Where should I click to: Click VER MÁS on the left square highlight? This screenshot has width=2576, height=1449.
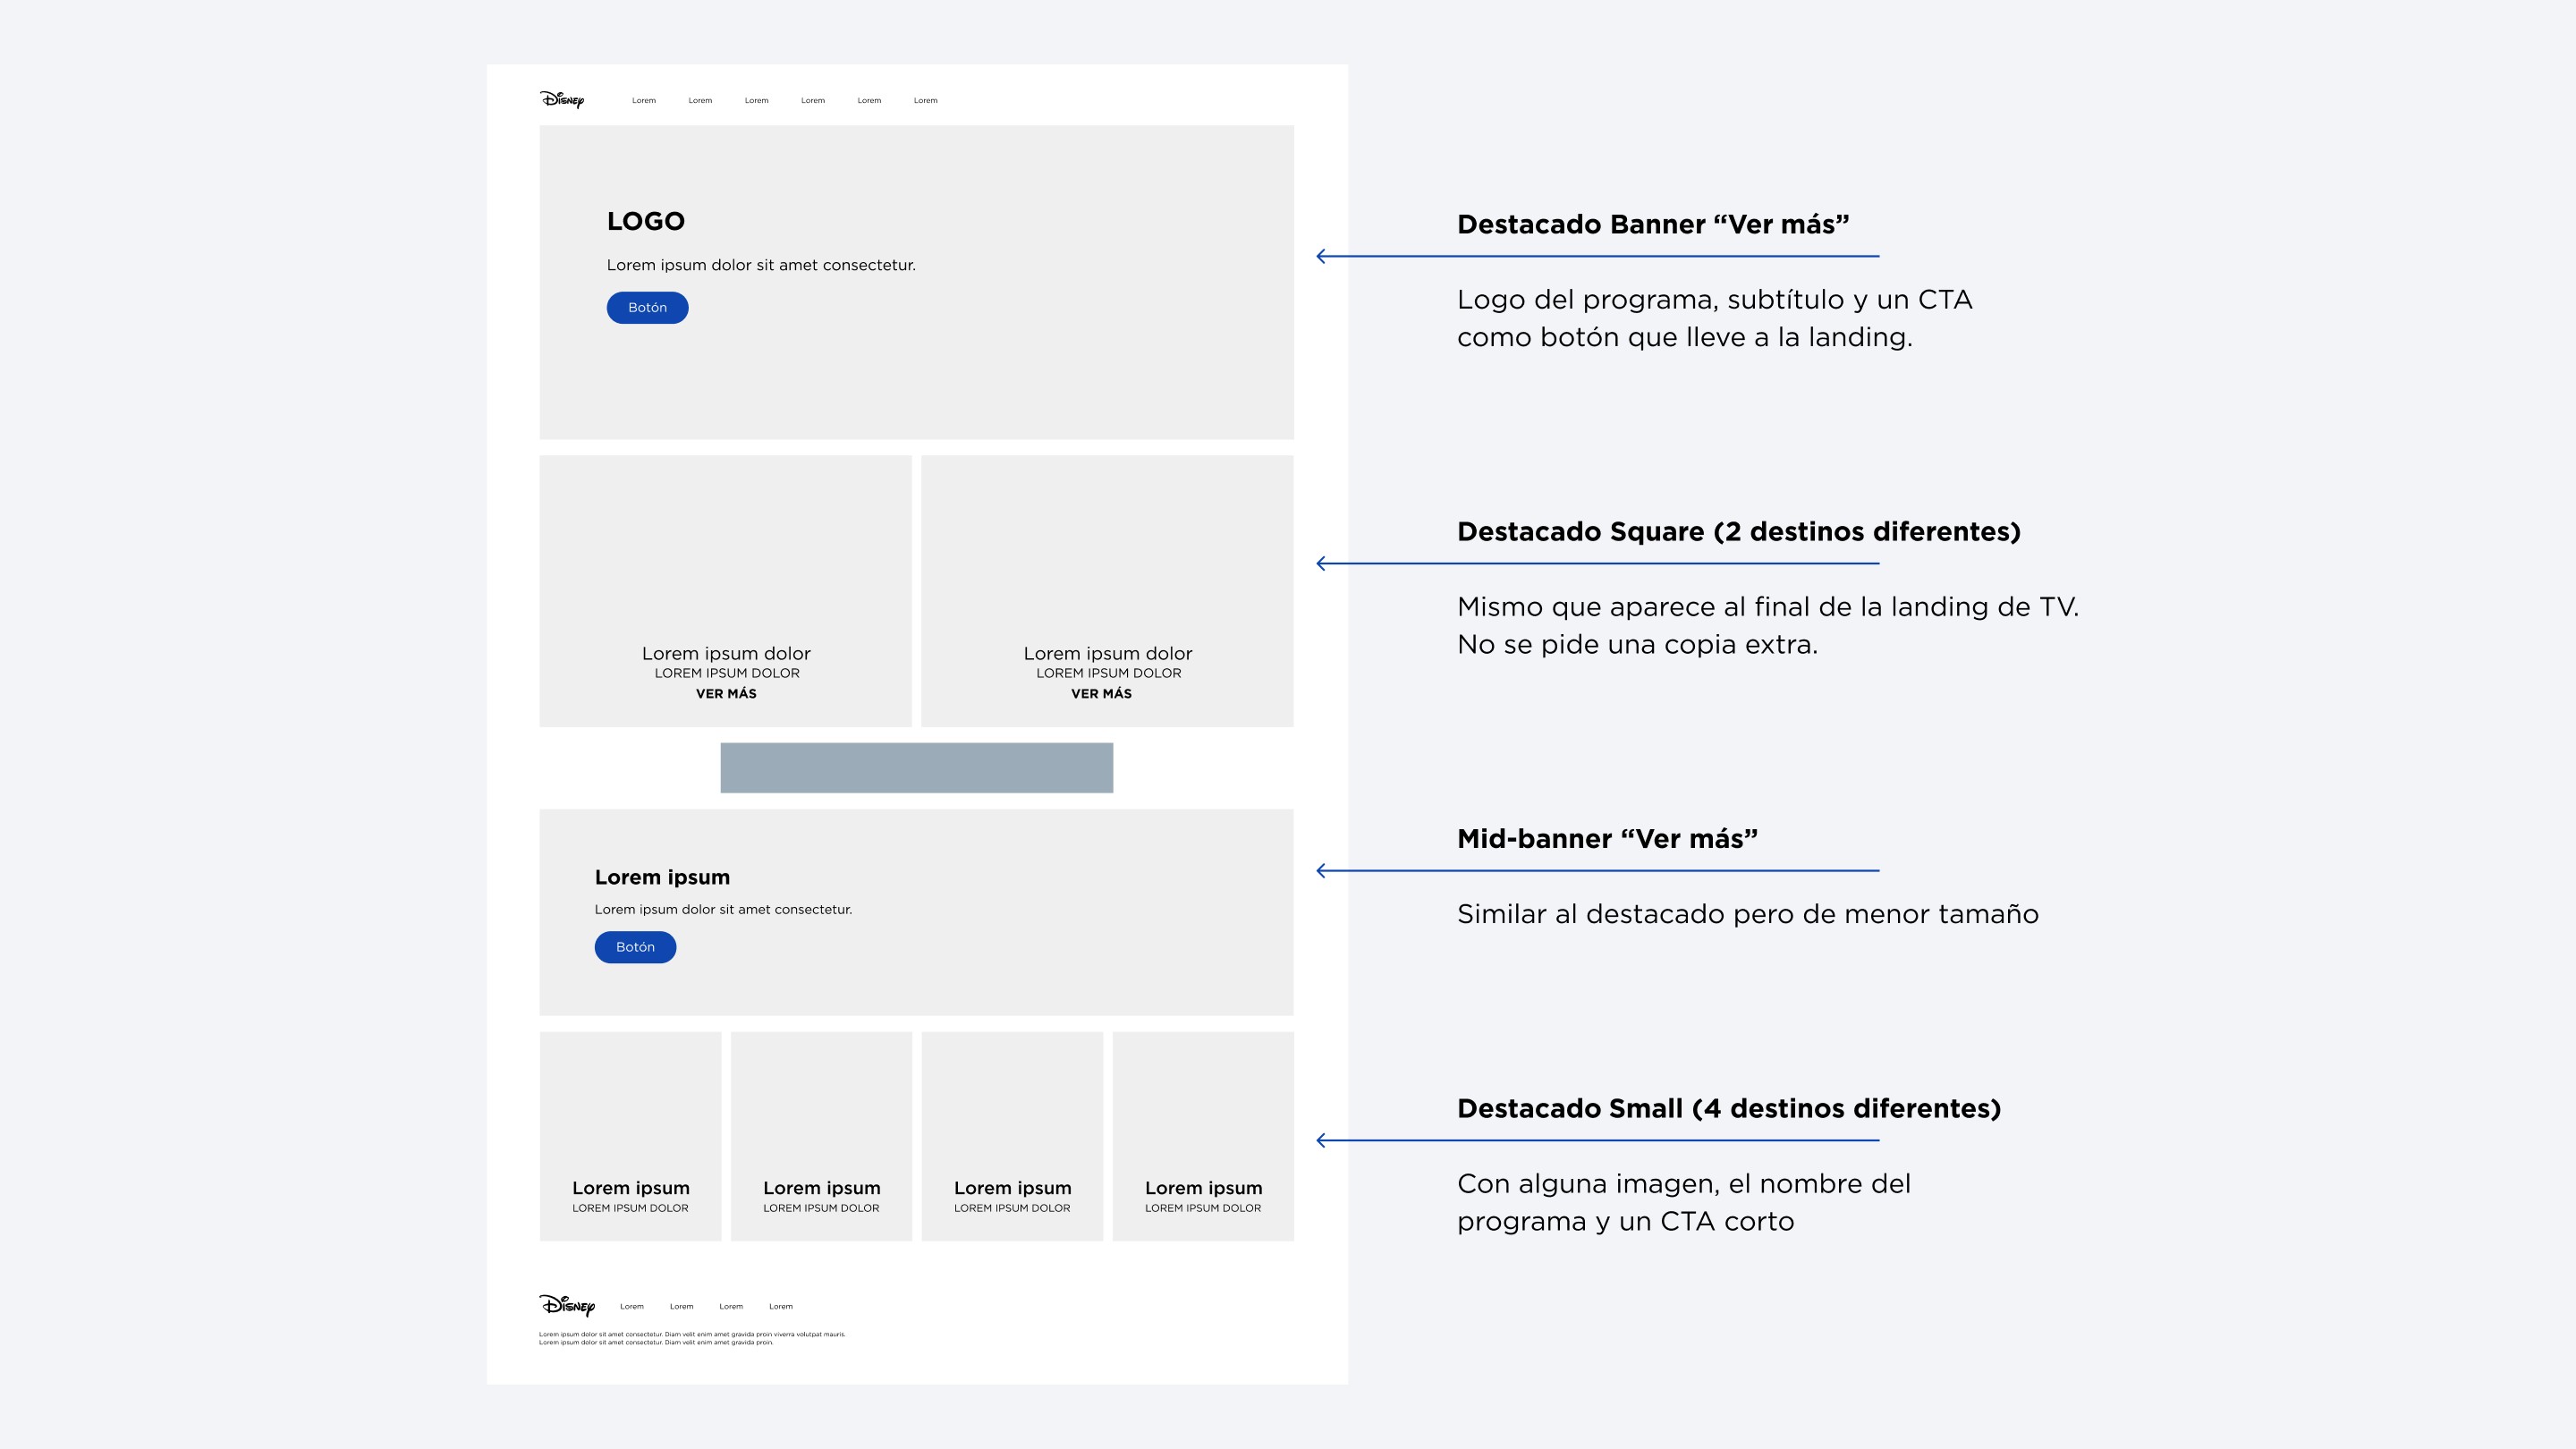(x=726, y=692)
